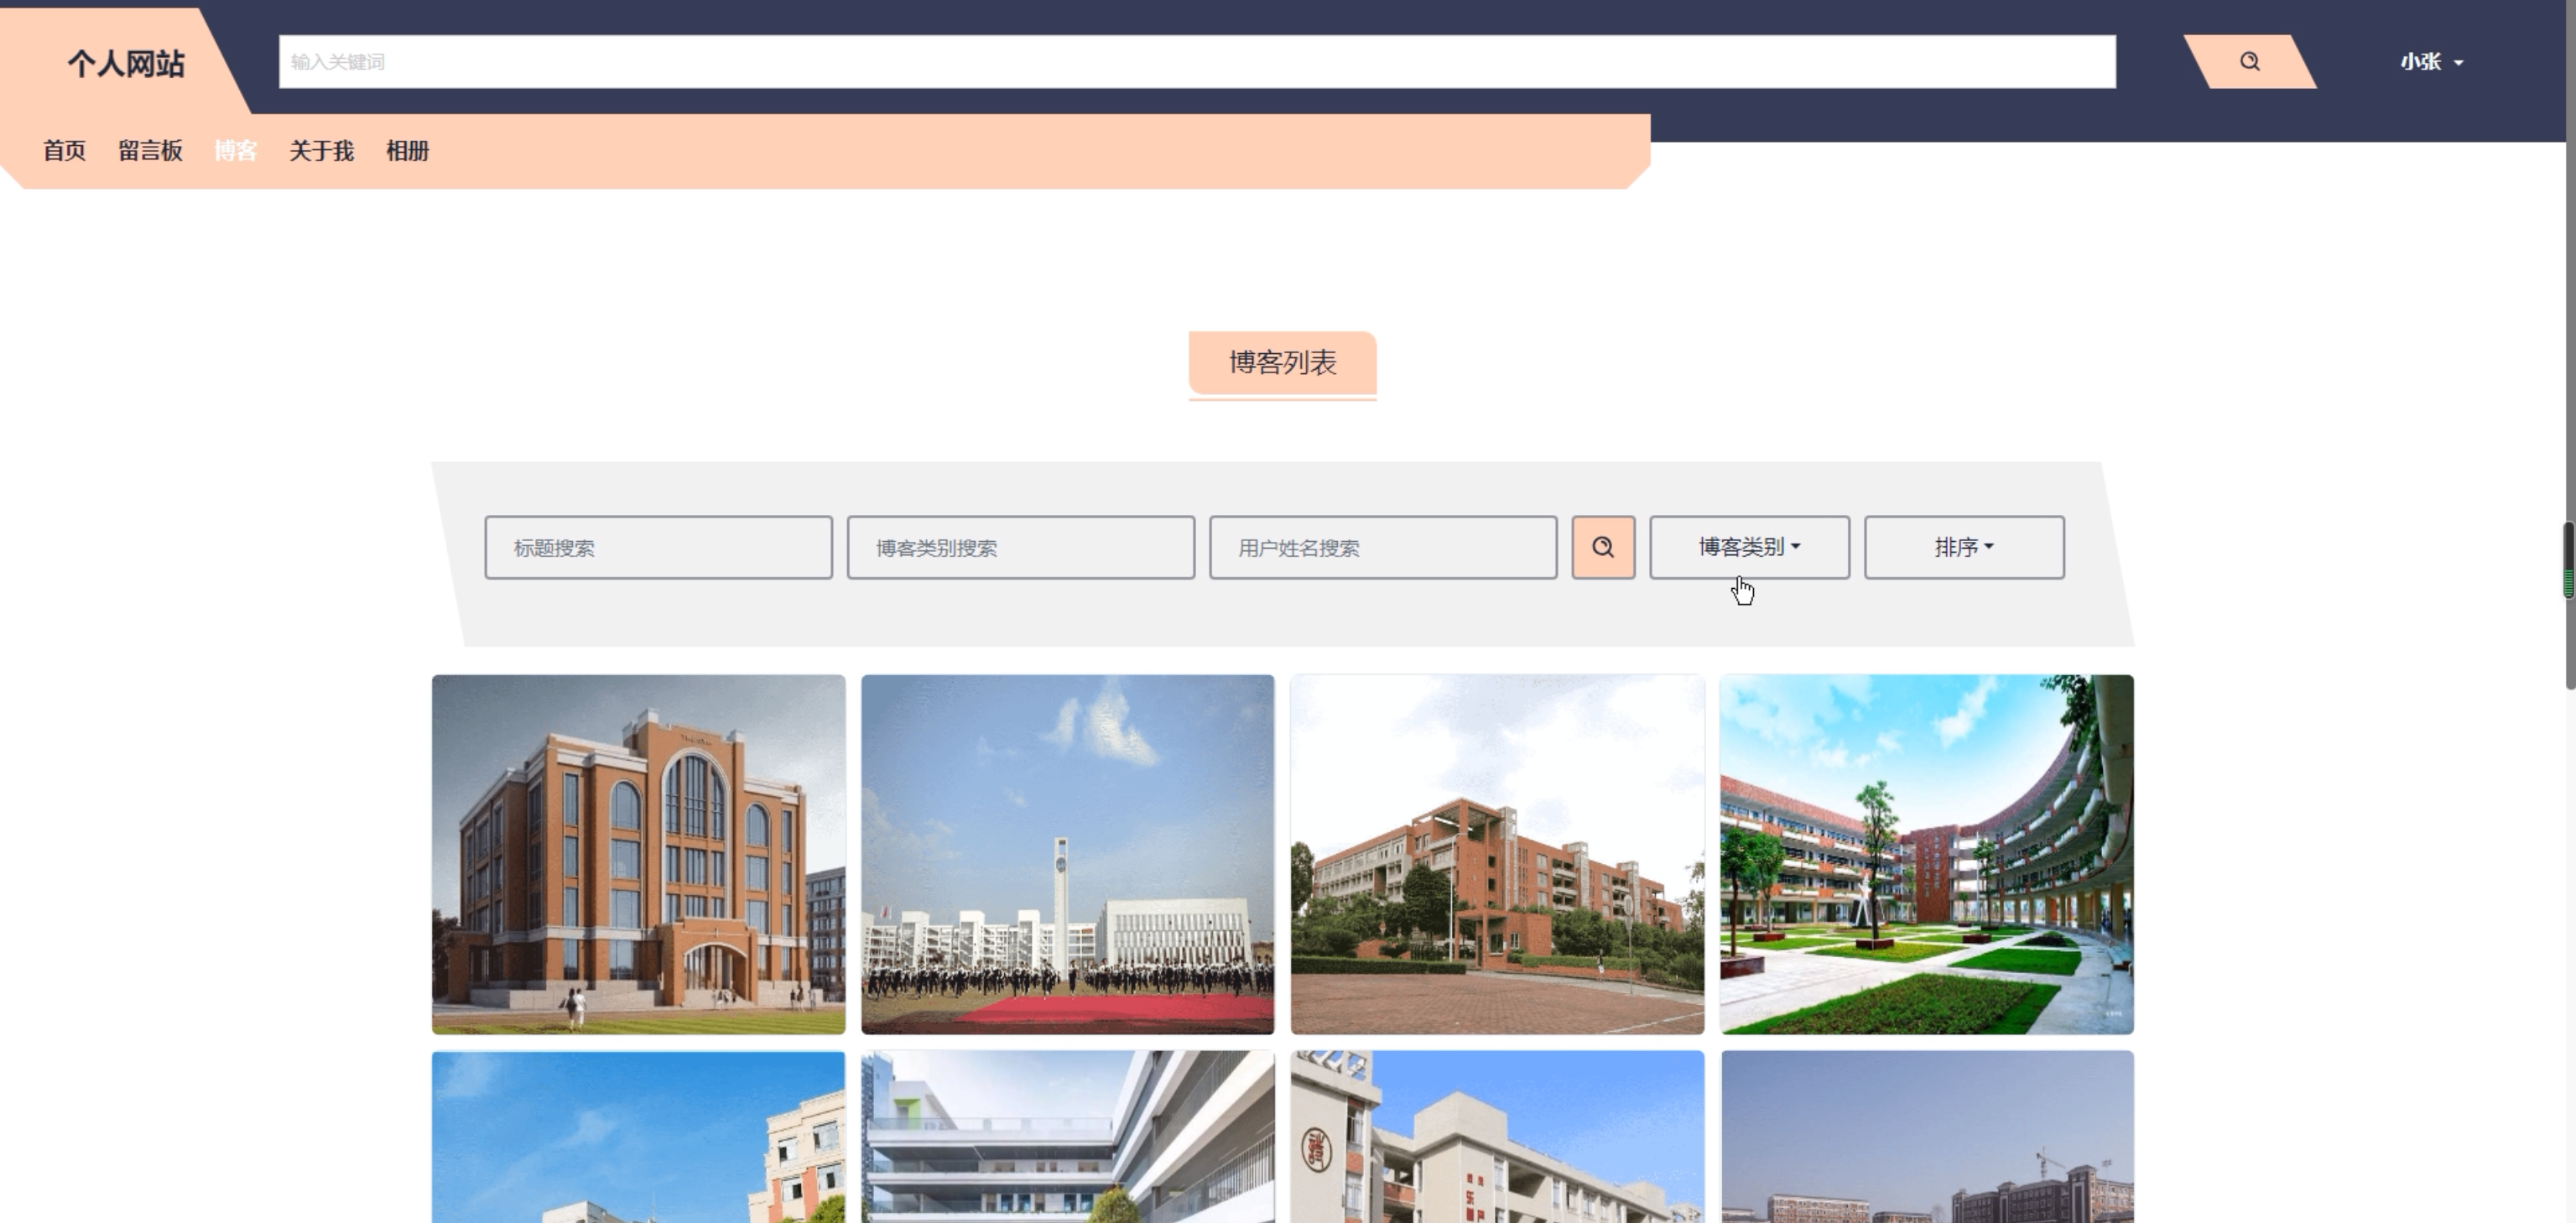Select the 博客 navigation item
Viewport: 2576px width, 1223px height.
click(x=235, y=151)
